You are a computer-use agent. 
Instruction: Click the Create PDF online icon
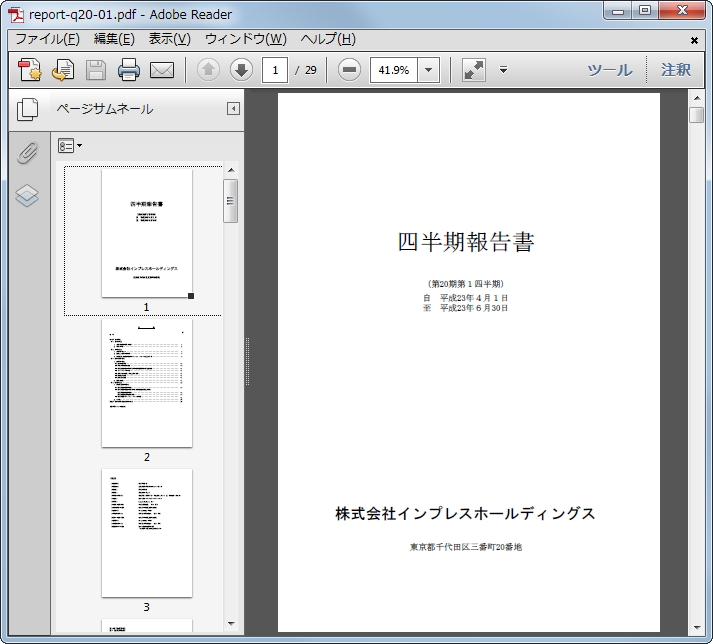point(30,70)
